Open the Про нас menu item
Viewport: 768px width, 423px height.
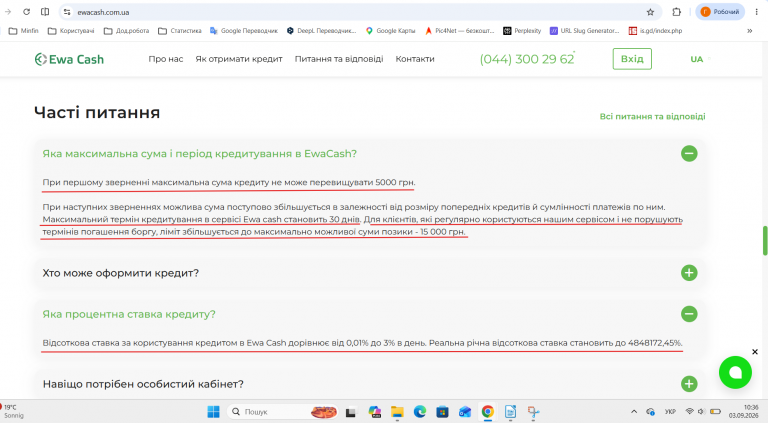pos(166,59)
